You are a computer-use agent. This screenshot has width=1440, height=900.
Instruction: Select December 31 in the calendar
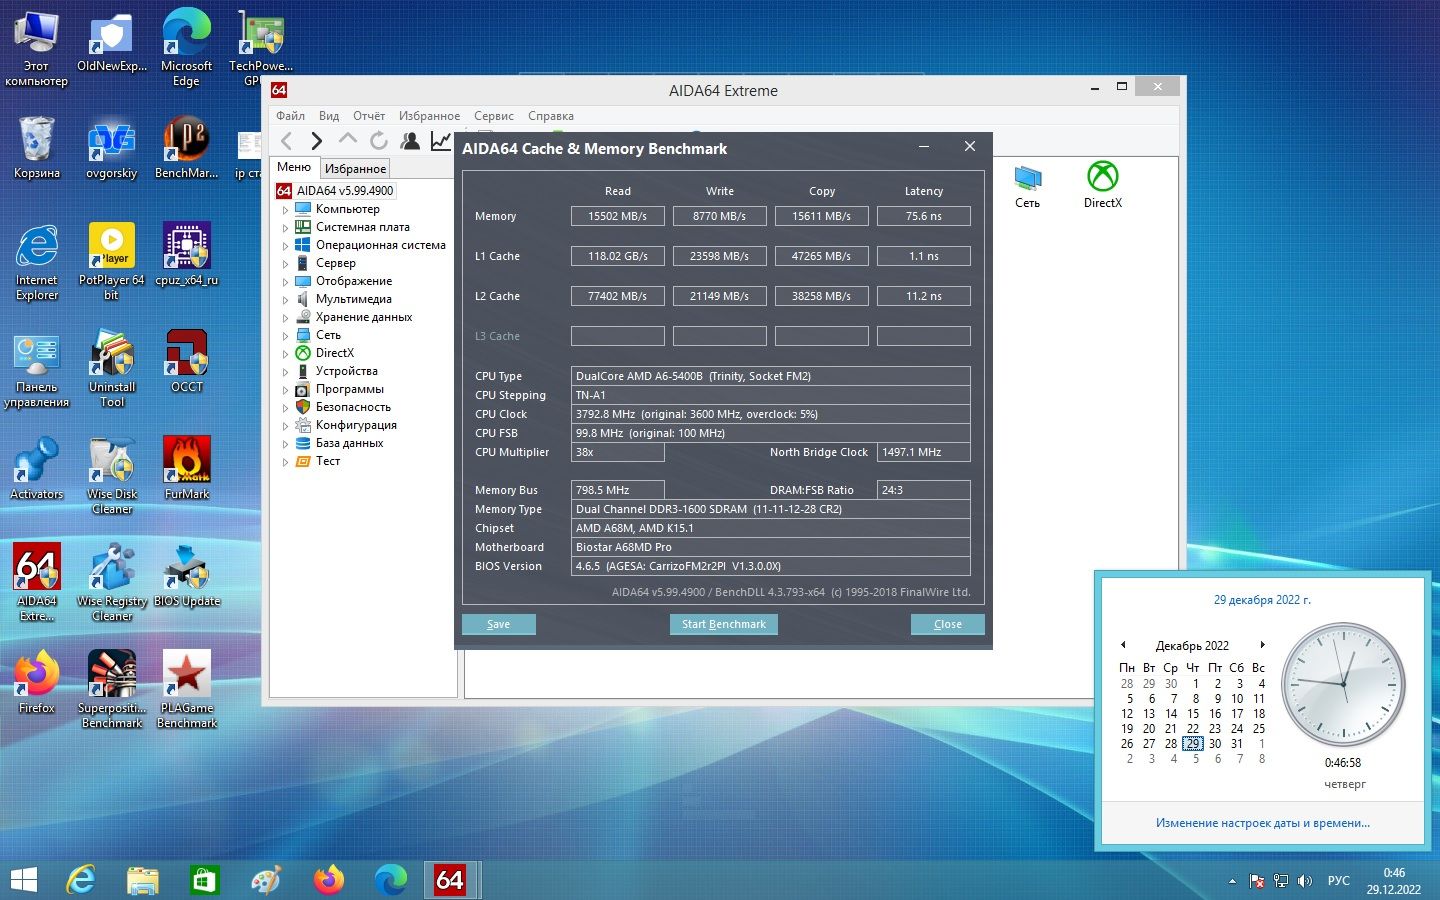[1237, 744]
